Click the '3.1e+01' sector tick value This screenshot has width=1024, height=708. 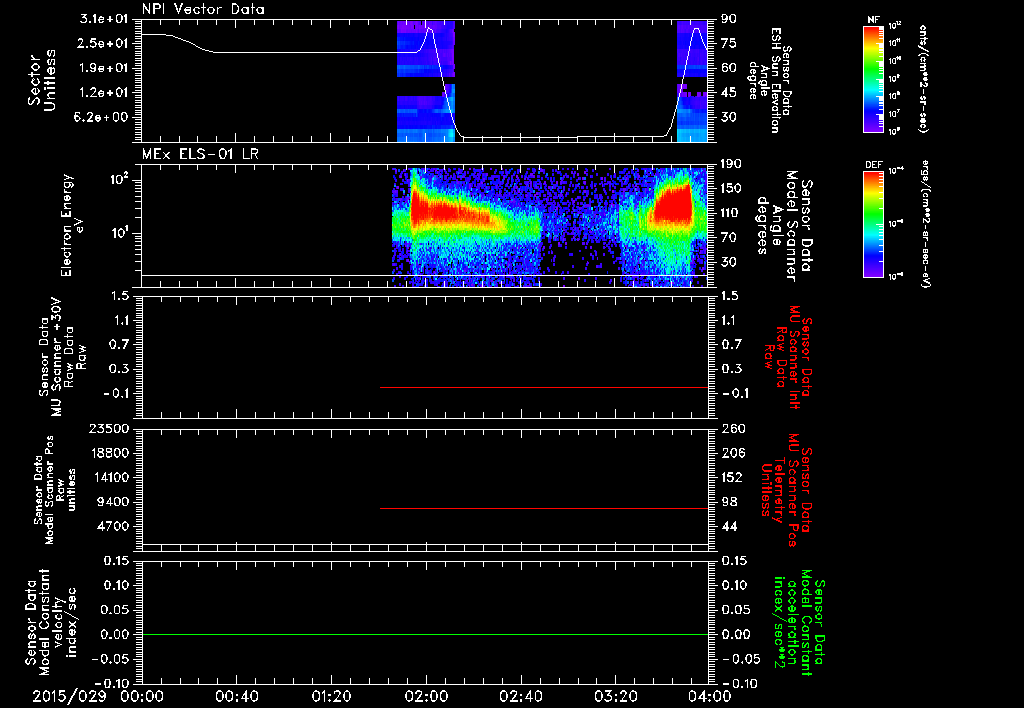104,18
